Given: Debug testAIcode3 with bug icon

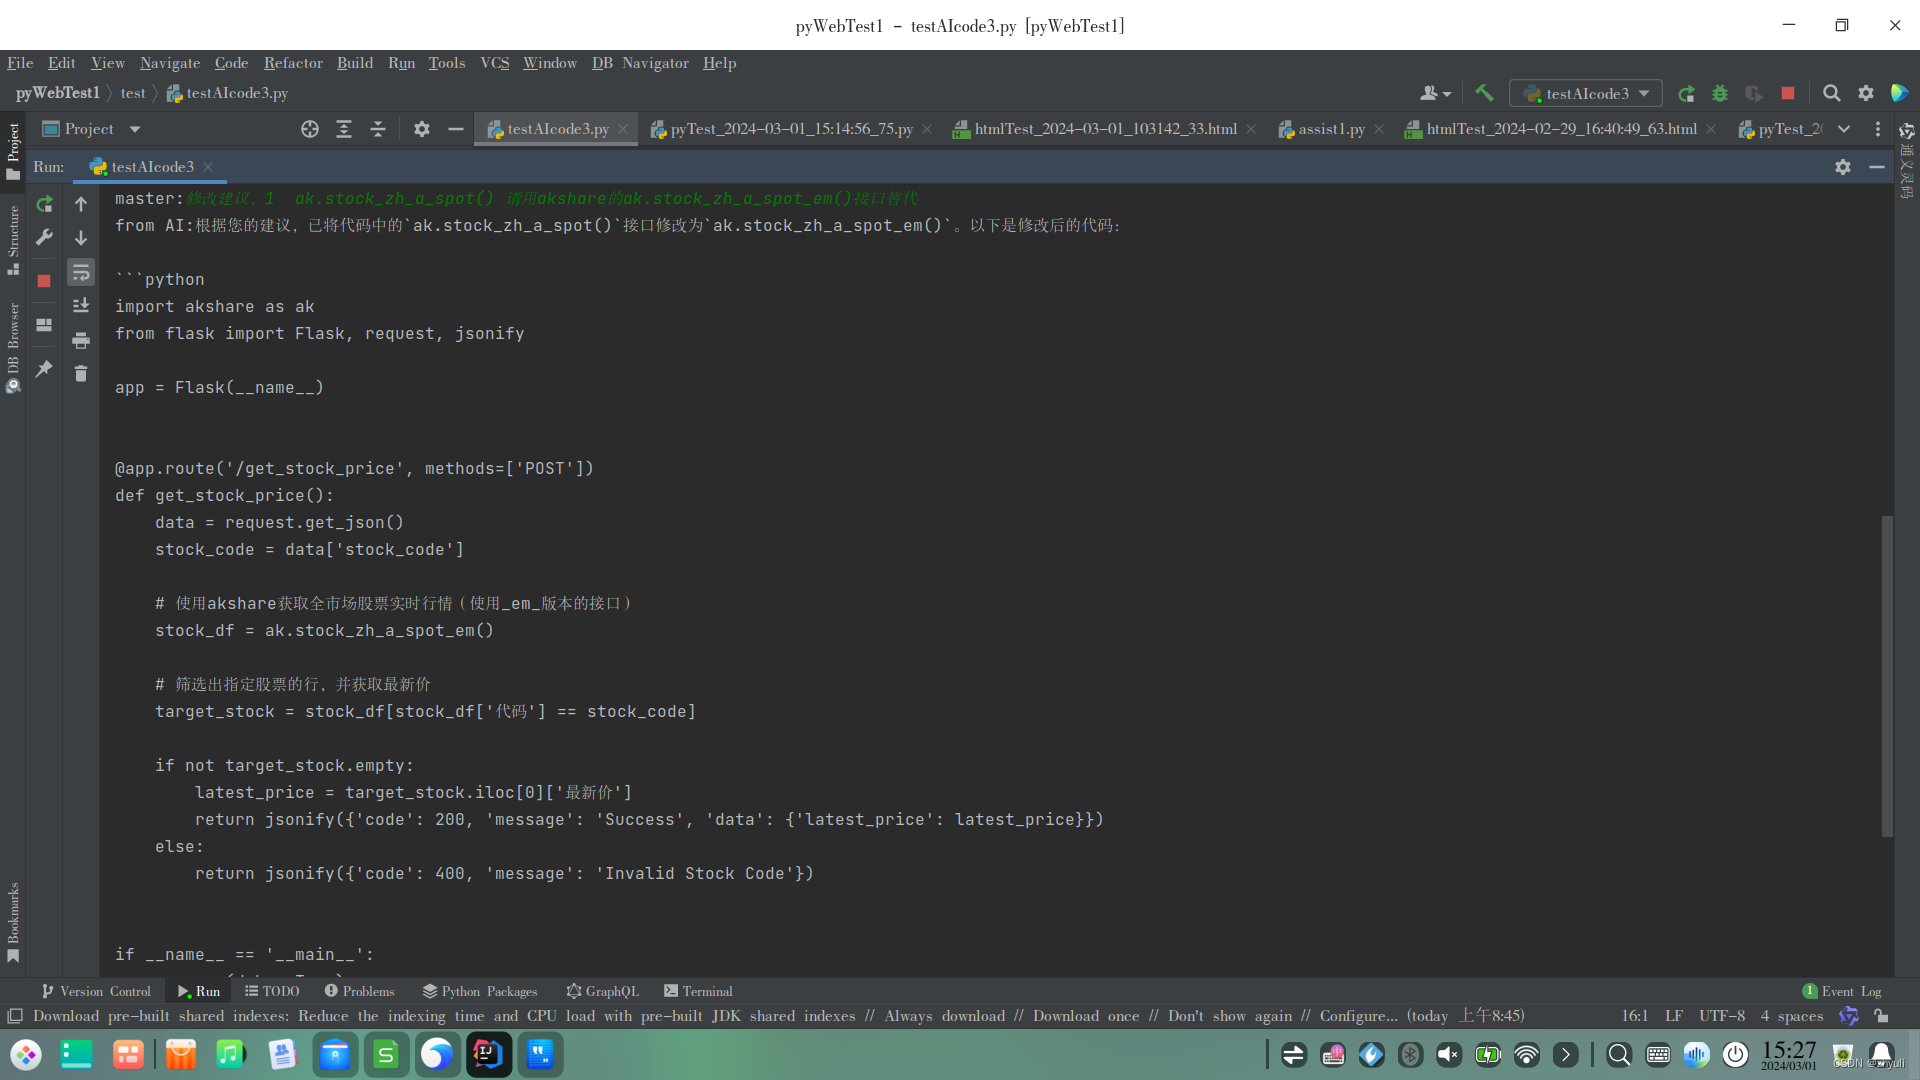Looking at the screenshot, I should tap(1720, 93).
